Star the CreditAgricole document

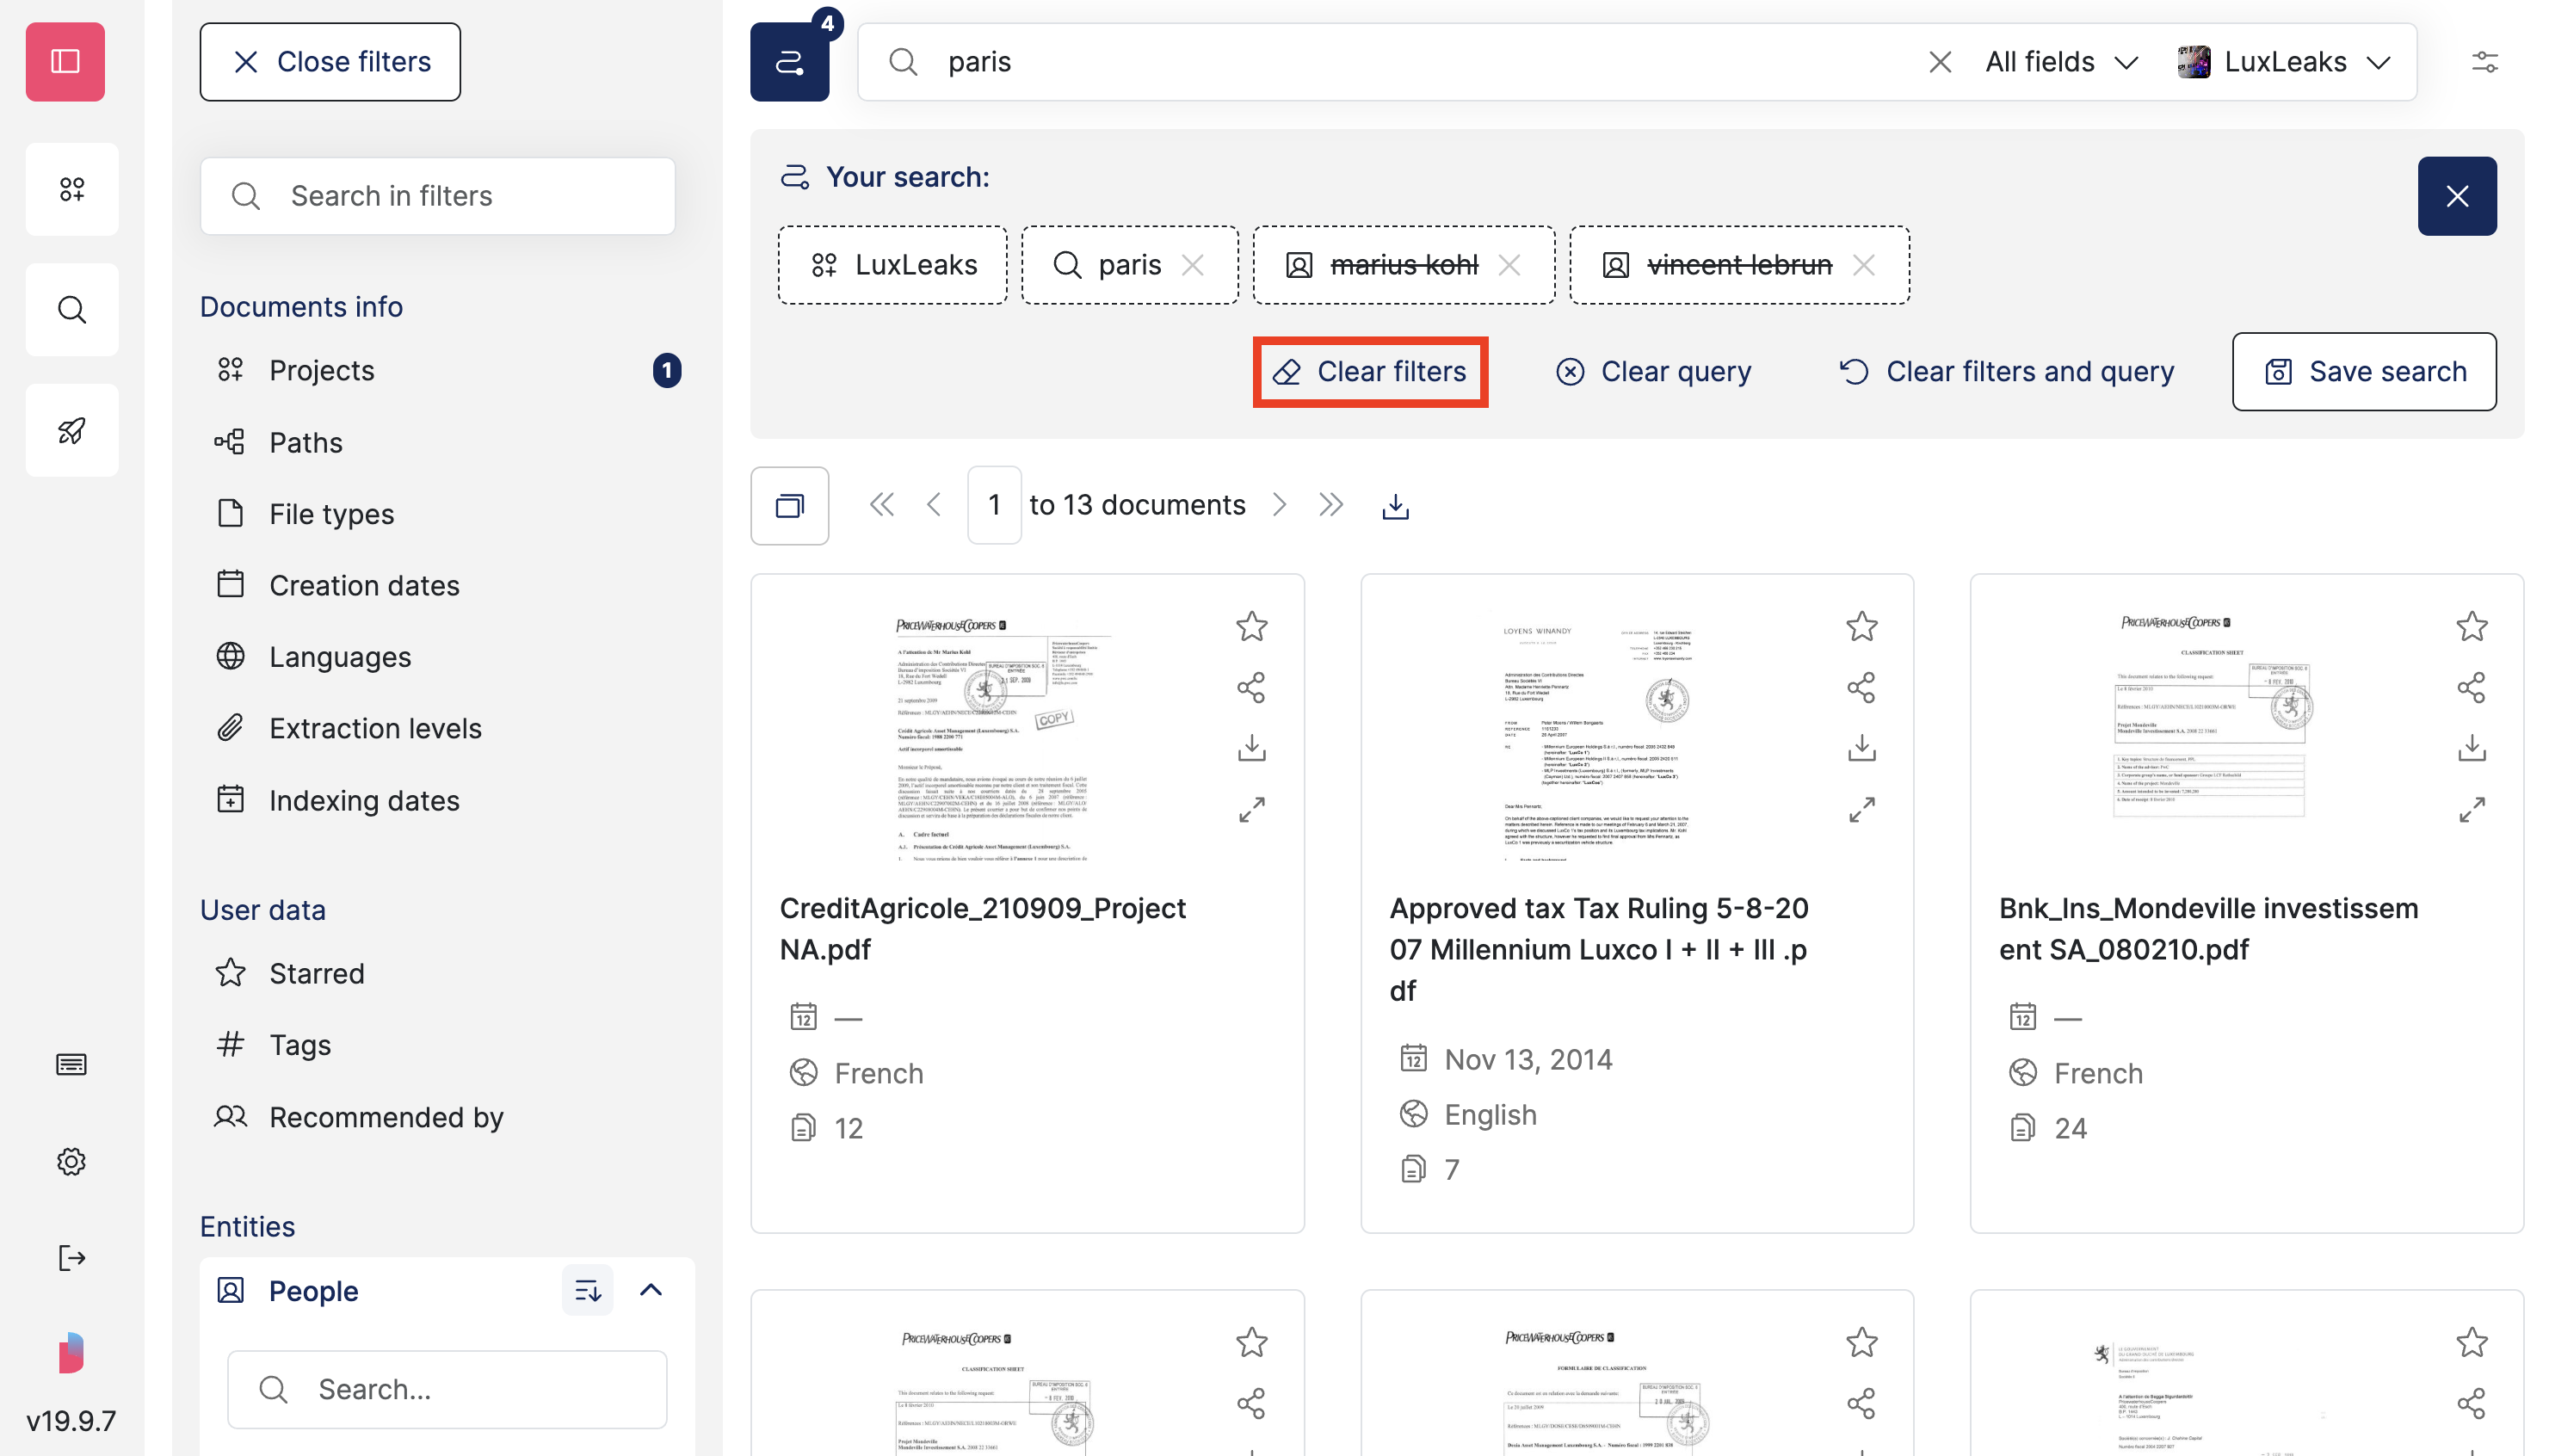[x=1251, y=626]
